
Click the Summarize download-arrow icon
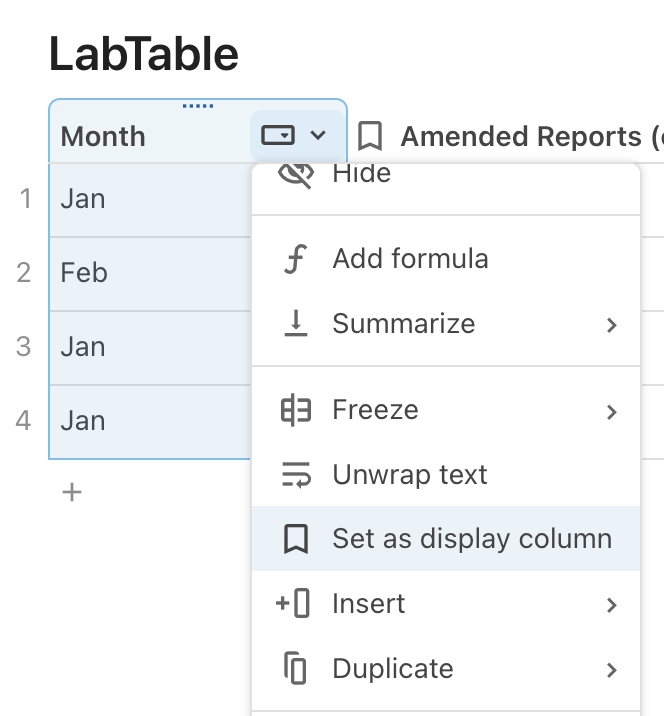pyautogui.click(x=295, y=324)
